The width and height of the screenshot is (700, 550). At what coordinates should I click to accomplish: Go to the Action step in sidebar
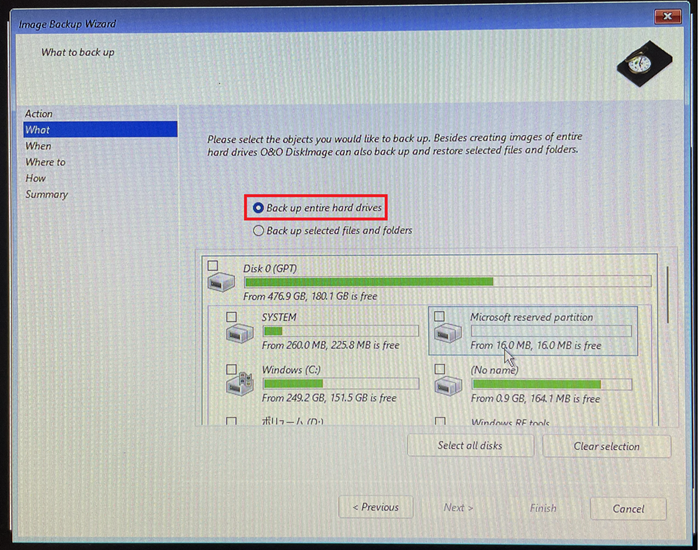tap(39, 114)
